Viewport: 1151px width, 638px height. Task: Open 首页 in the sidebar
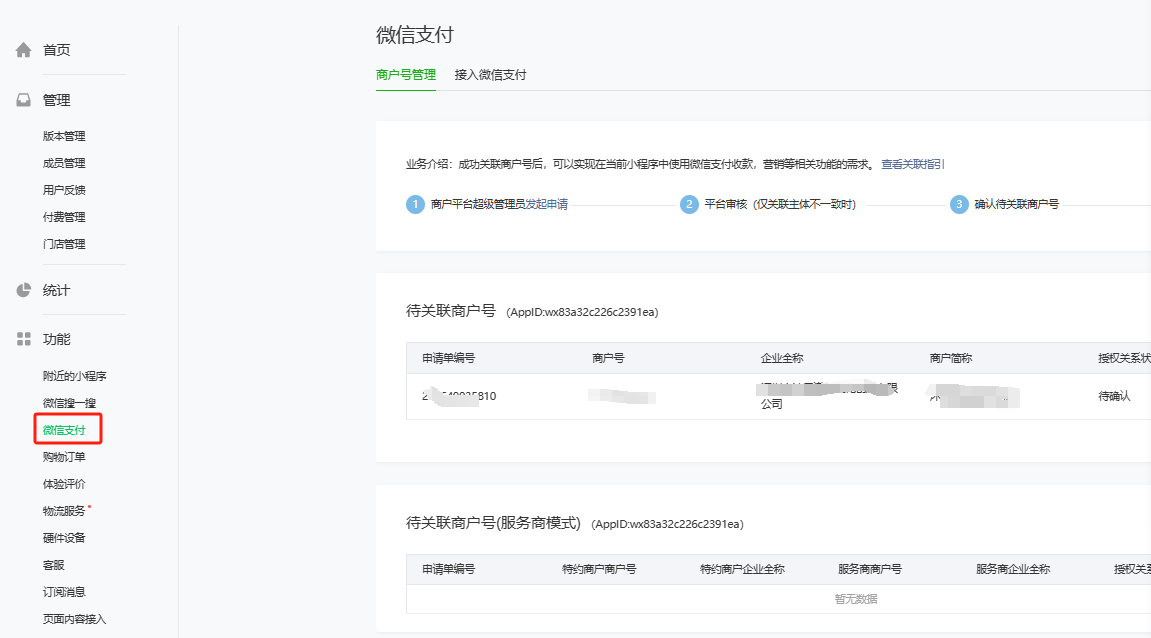(x=57, y=50)
